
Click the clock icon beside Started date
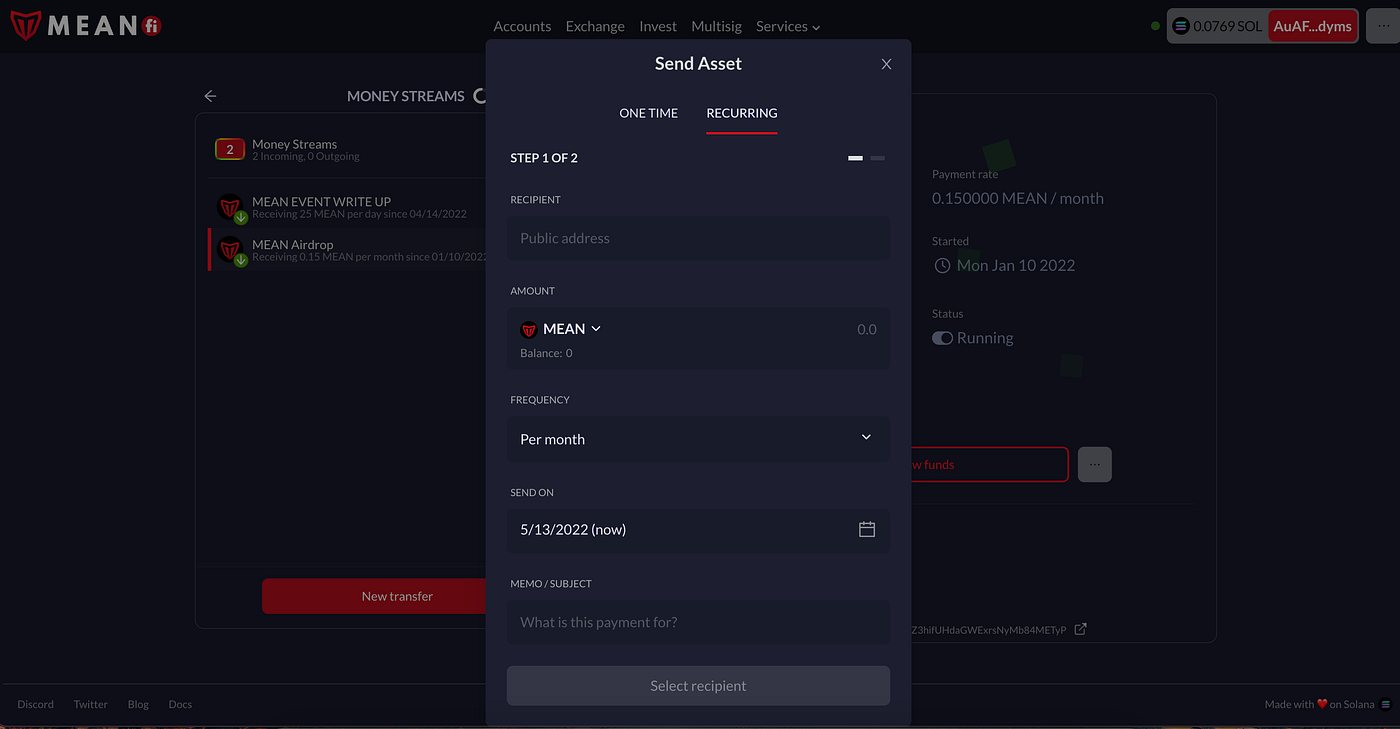(x=942, y=265)
